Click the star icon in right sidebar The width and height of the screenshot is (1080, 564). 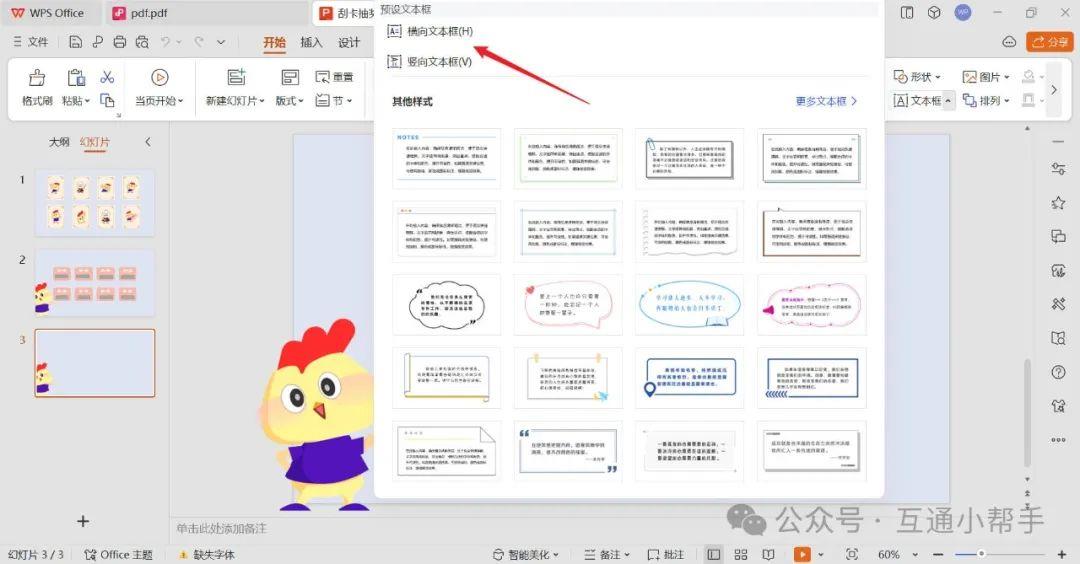(1058, 202)
